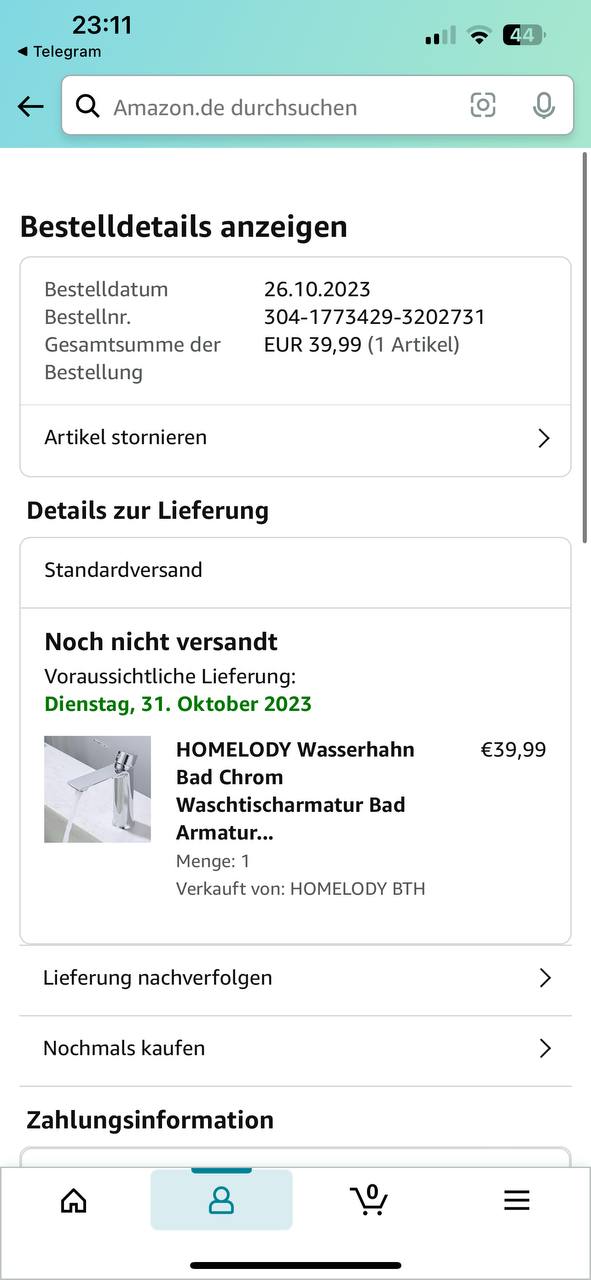Return to Telegram via status bar link
The height and width of the screenshot is (1280, 591).
[59, 52]
